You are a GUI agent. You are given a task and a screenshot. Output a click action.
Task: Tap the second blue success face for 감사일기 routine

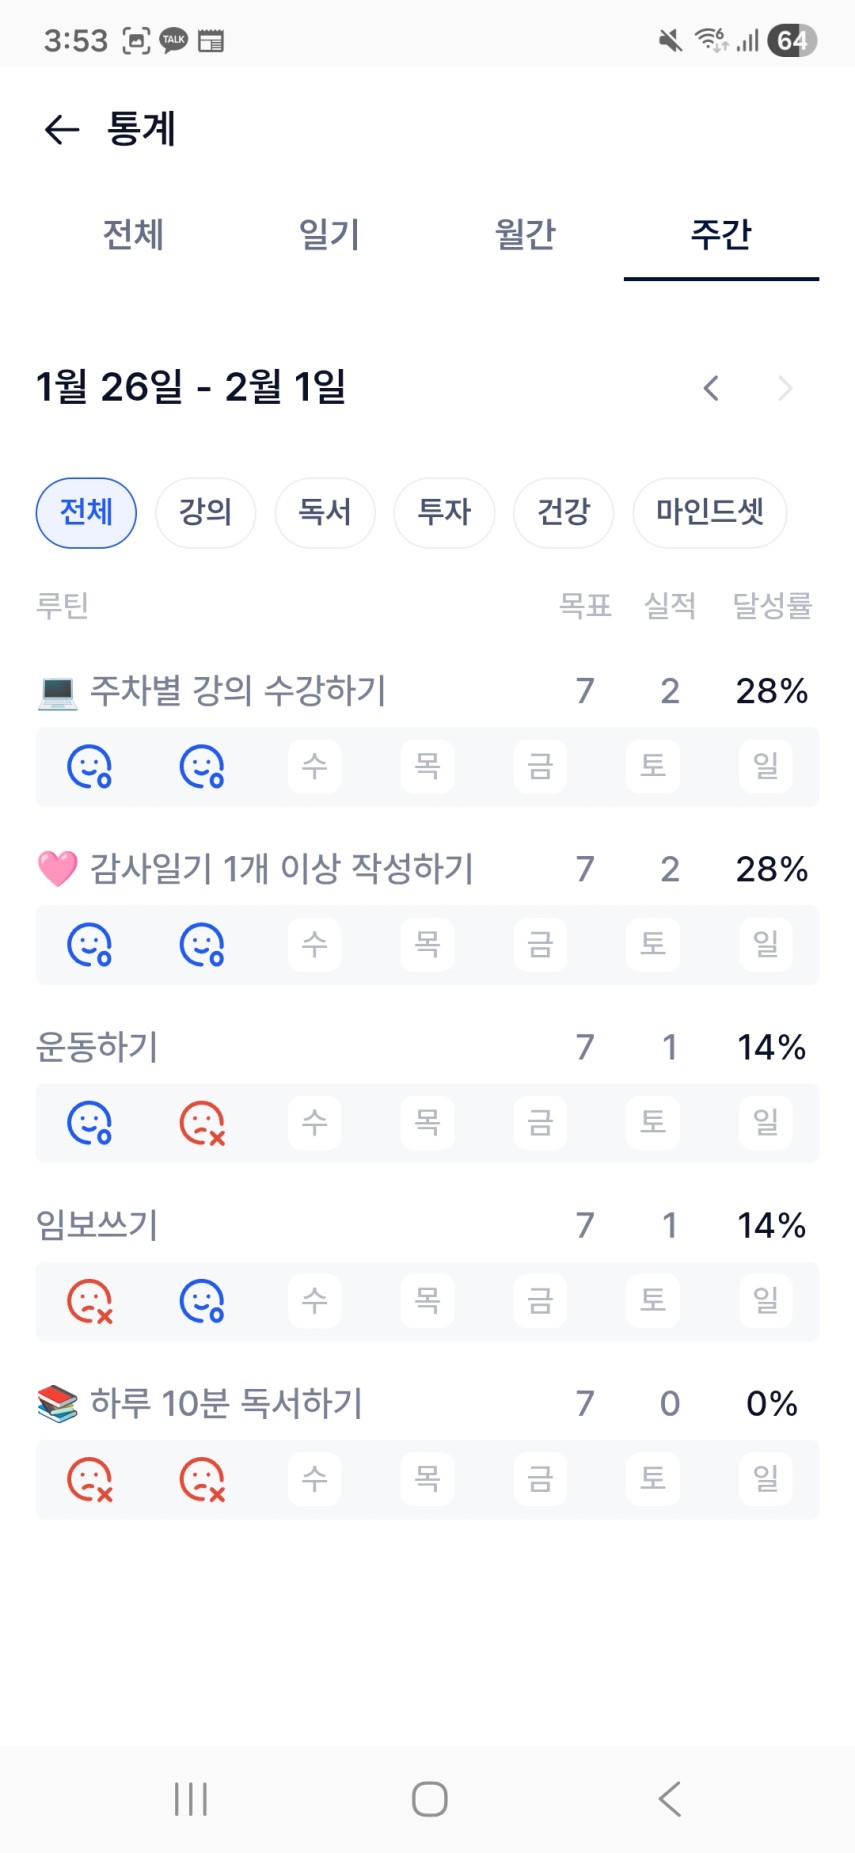click(202, 945)
